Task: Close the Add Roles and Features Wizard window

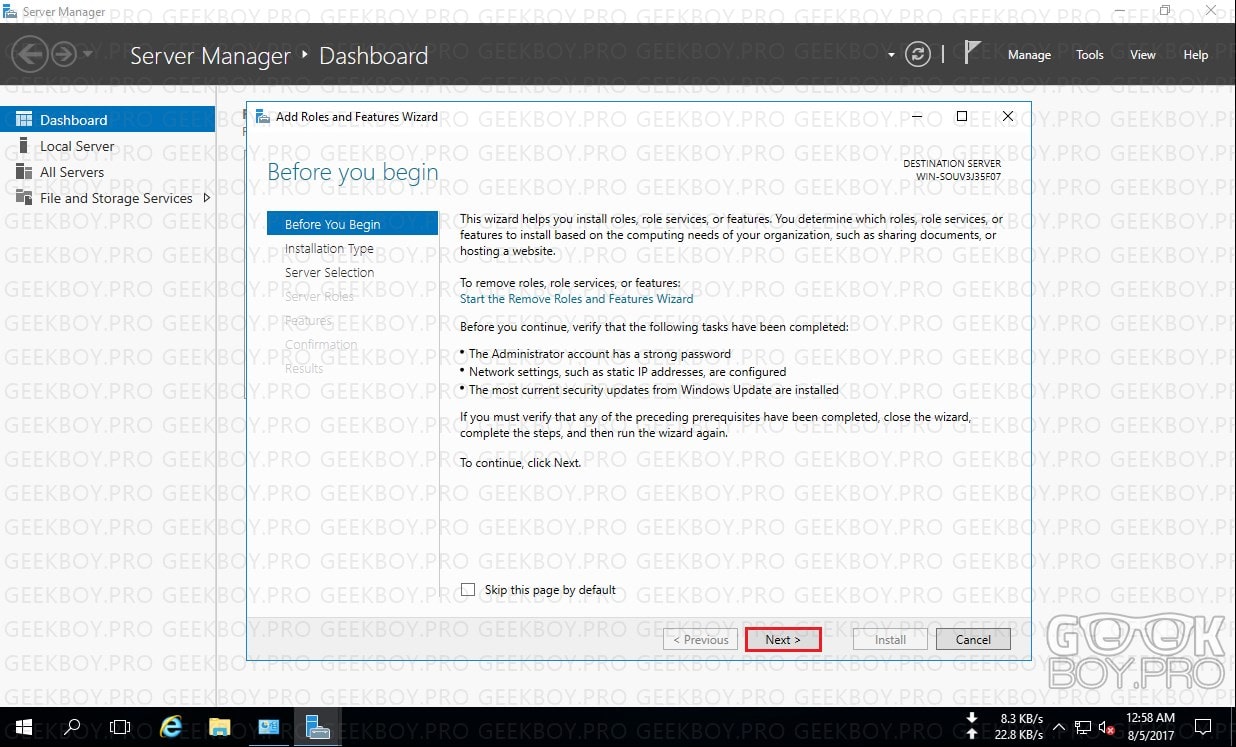Action: pyautogui.click(x=1008, y=116)
